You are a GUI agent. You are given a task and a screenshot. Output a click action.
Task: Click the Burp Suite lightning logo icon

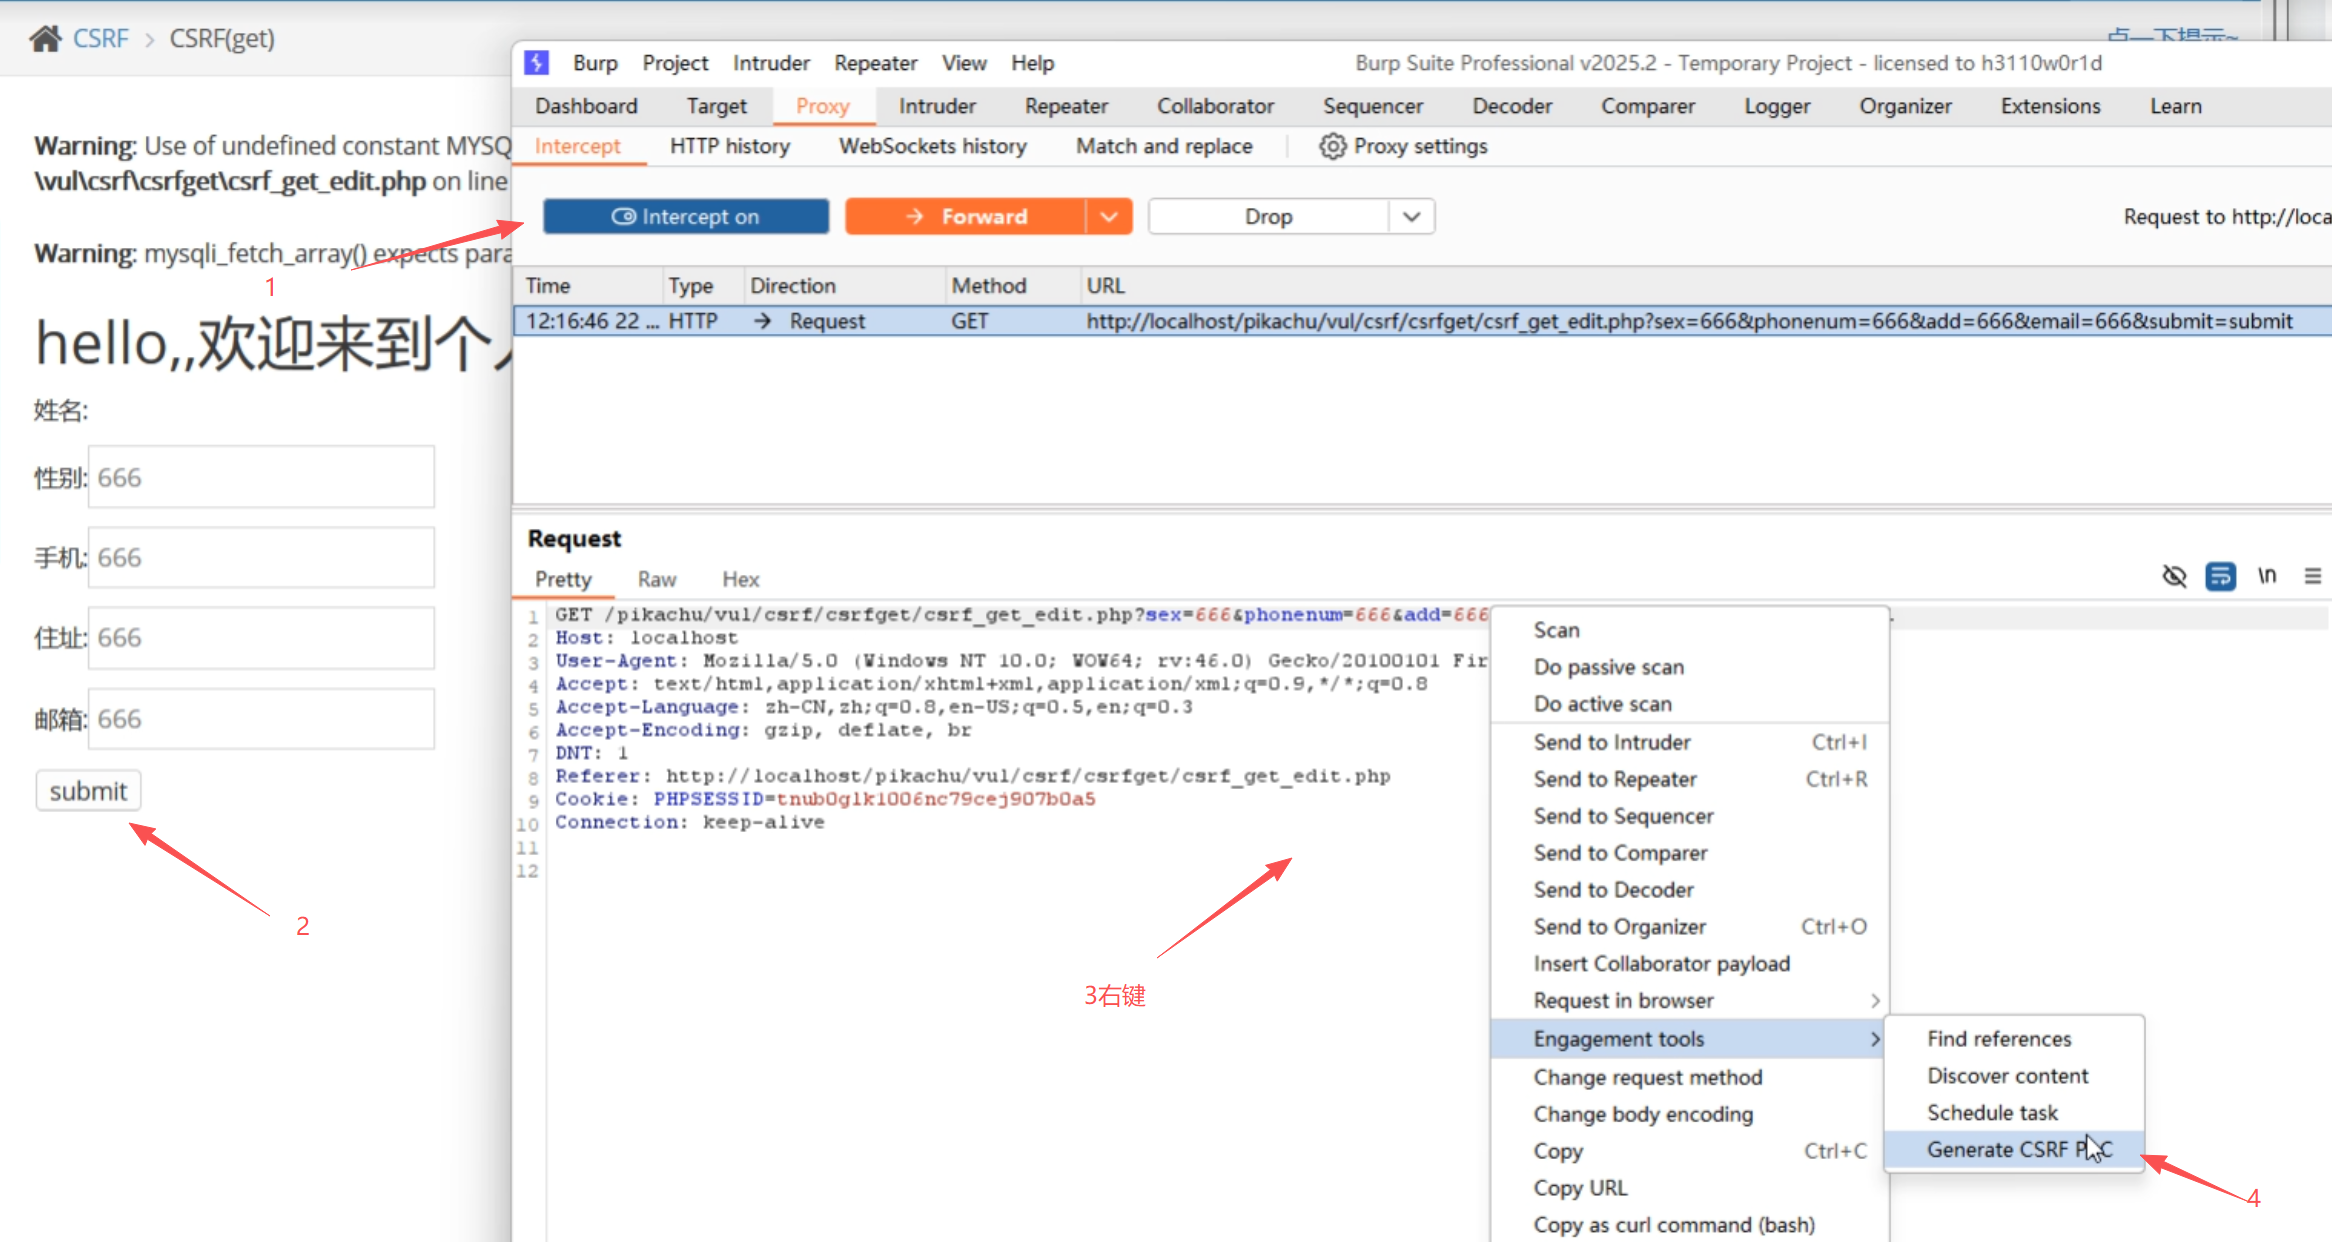coord(537,63)
